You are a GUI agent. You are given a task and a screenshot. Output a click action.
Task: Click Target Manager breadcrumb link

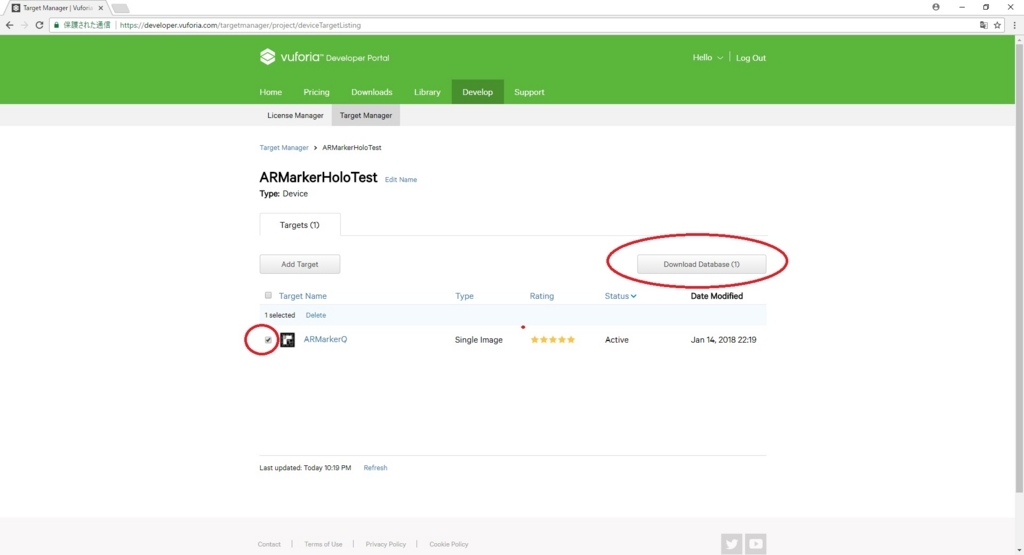283,148
